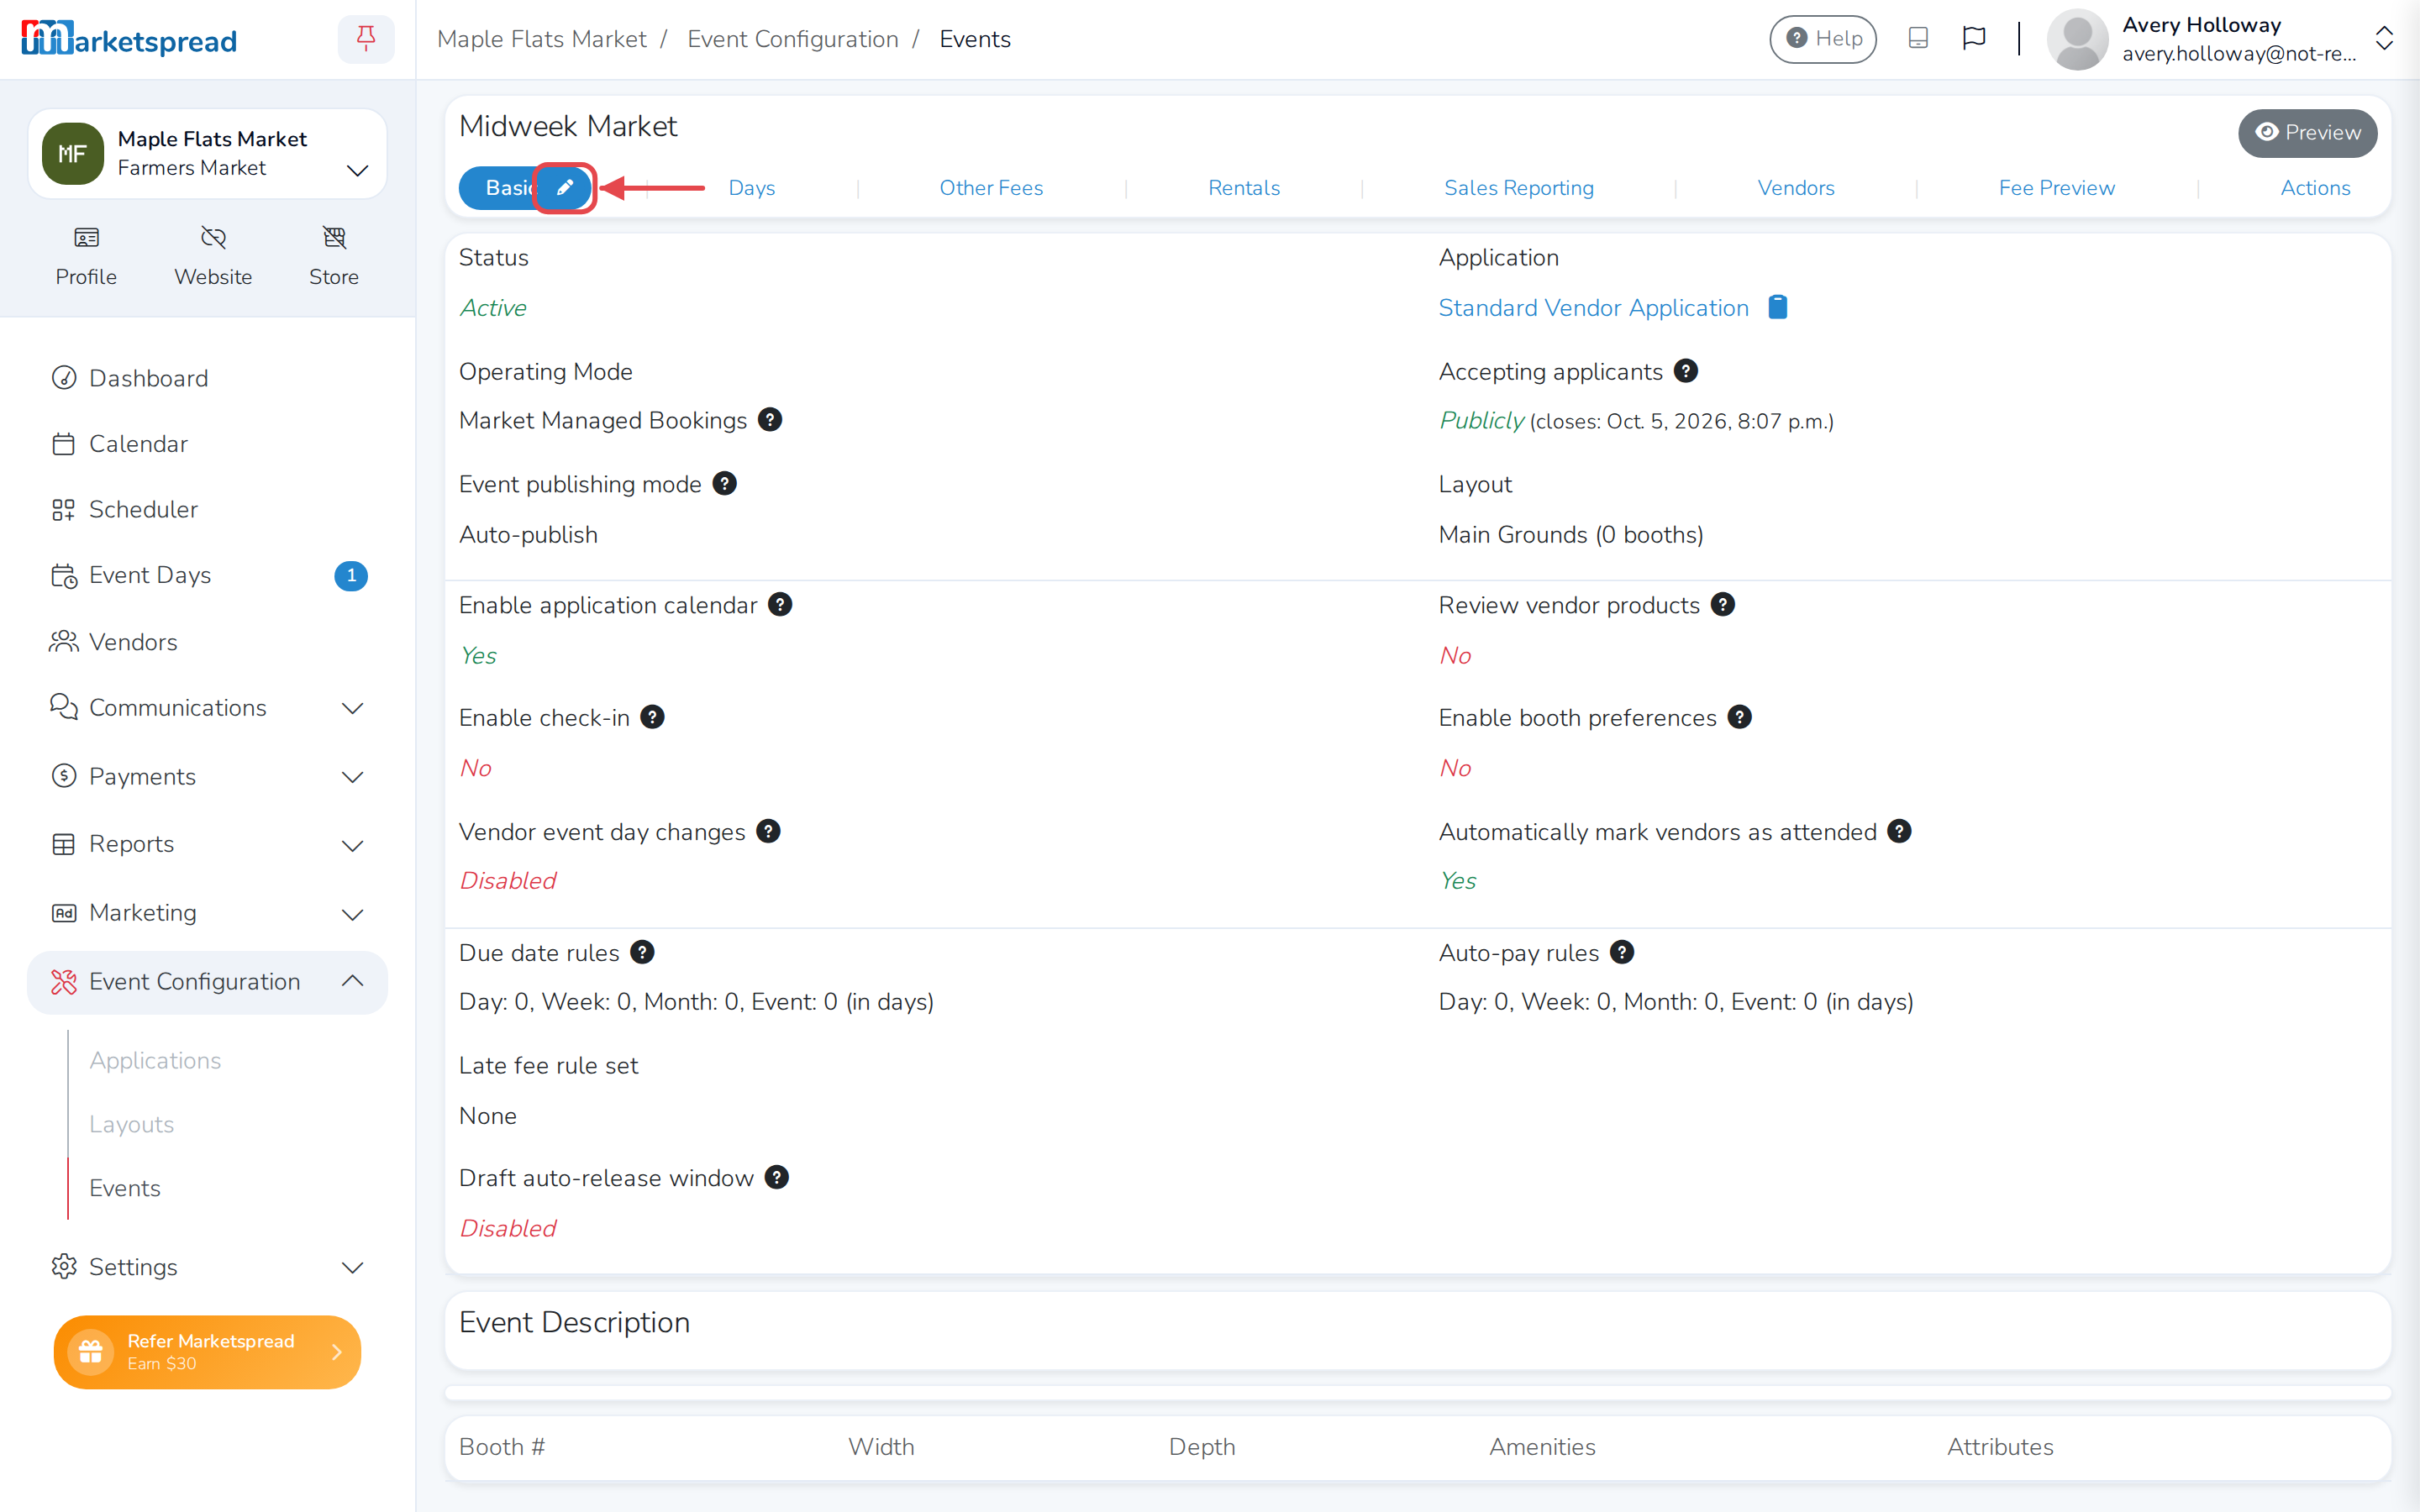Image resolution: width=2420 pixels, height=1512 pixels.
Task: Click help icon beside Enable application calendar
Action: point(781,605)
